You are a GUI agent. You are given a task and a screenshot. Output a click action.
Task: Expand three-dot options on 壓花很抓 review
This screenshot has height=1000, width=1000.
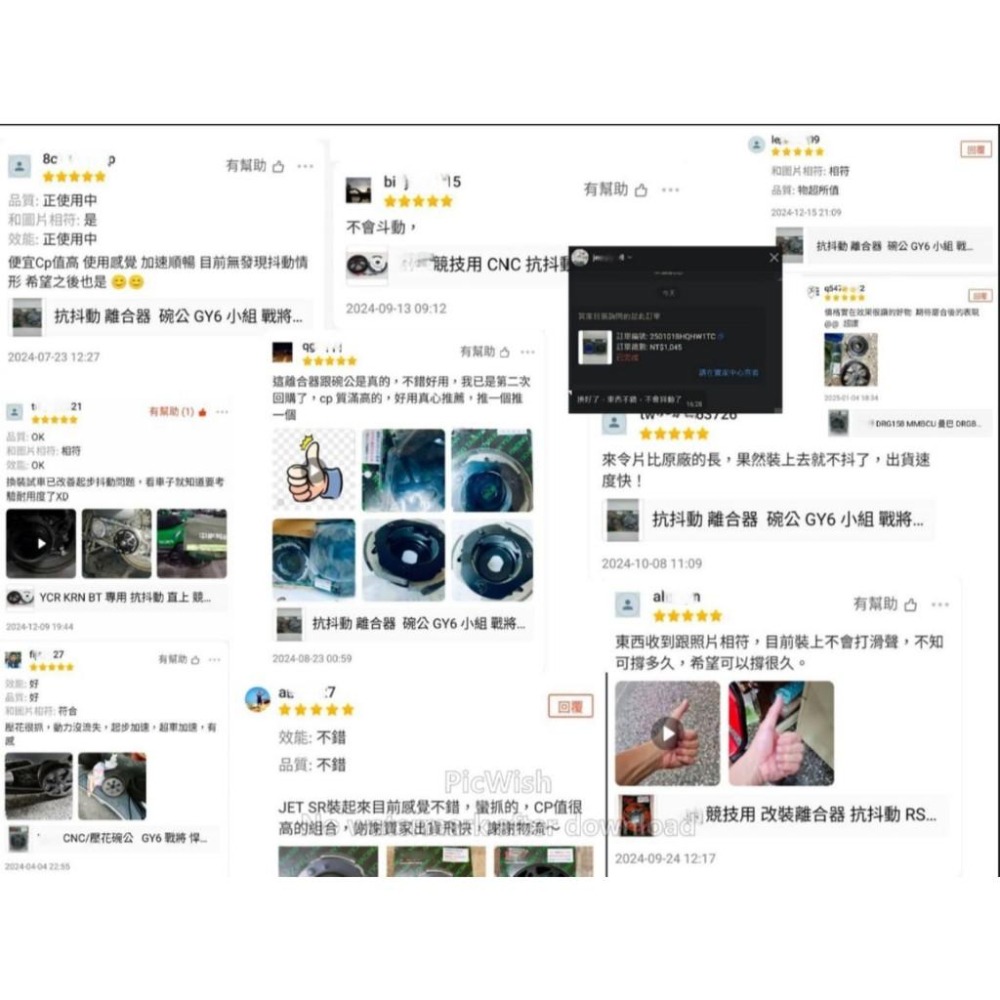click(x=214, y=659)
